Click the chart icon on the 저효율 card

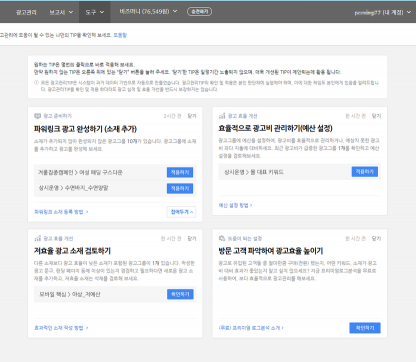tap(37, 239)
